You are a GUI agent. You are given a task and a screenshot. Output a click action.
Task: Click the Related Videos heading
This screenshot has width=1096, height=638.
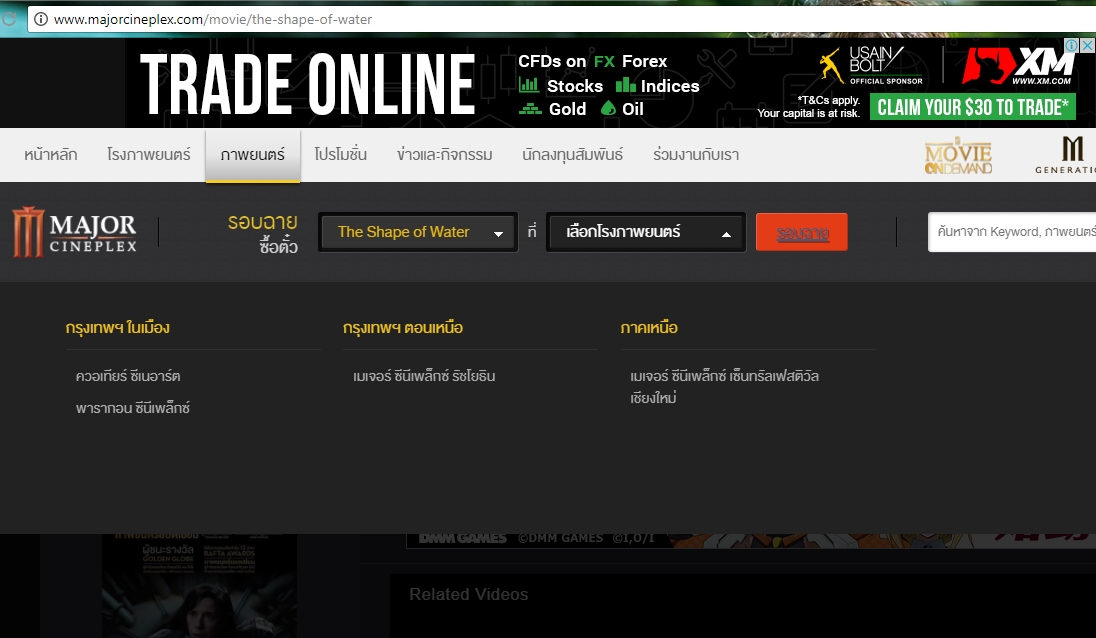(x=468, y=594)
